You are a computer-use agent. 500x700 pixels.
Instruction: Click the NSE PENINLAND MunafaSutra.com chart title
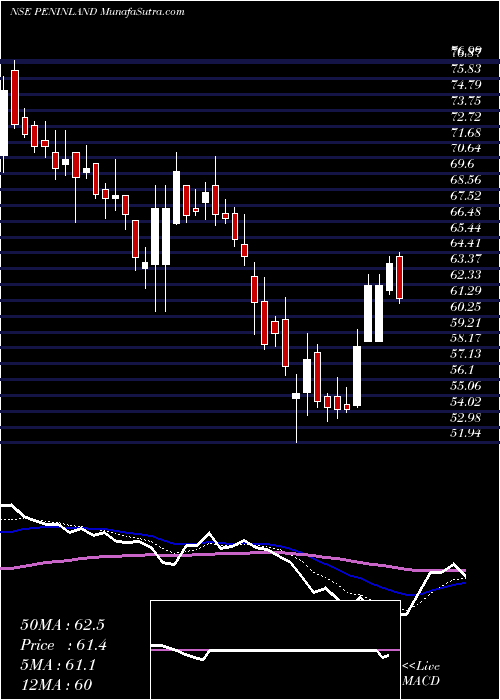point(97,12)
